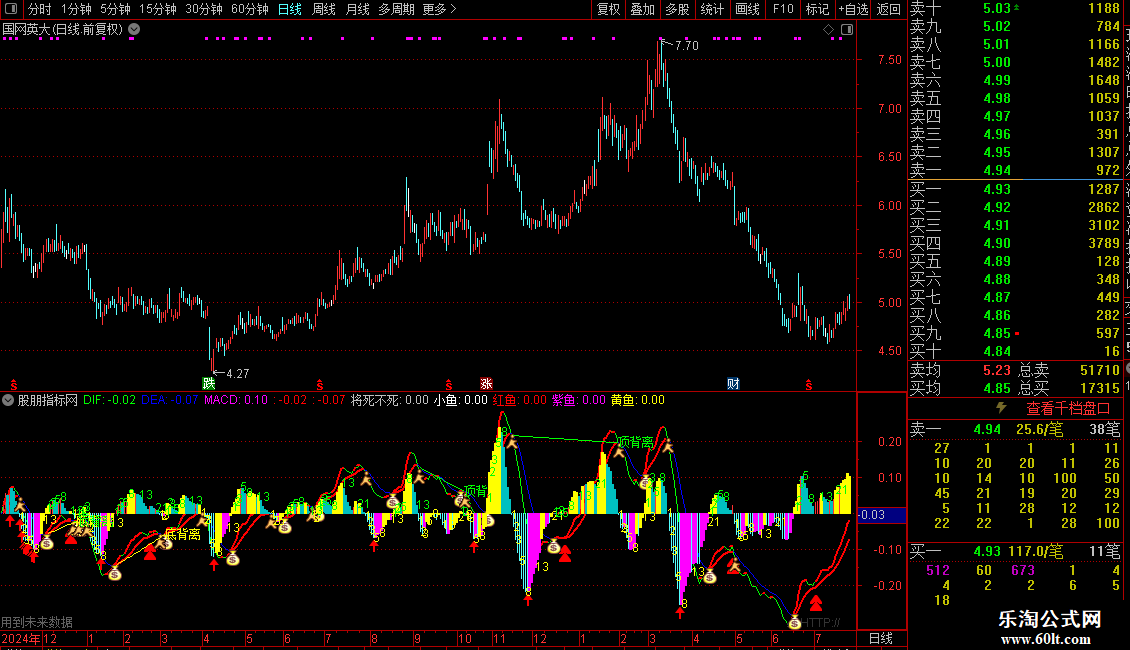Click 标记 mark button
This screenshot has height=650, width=1130.
click(x=817, y=9)
